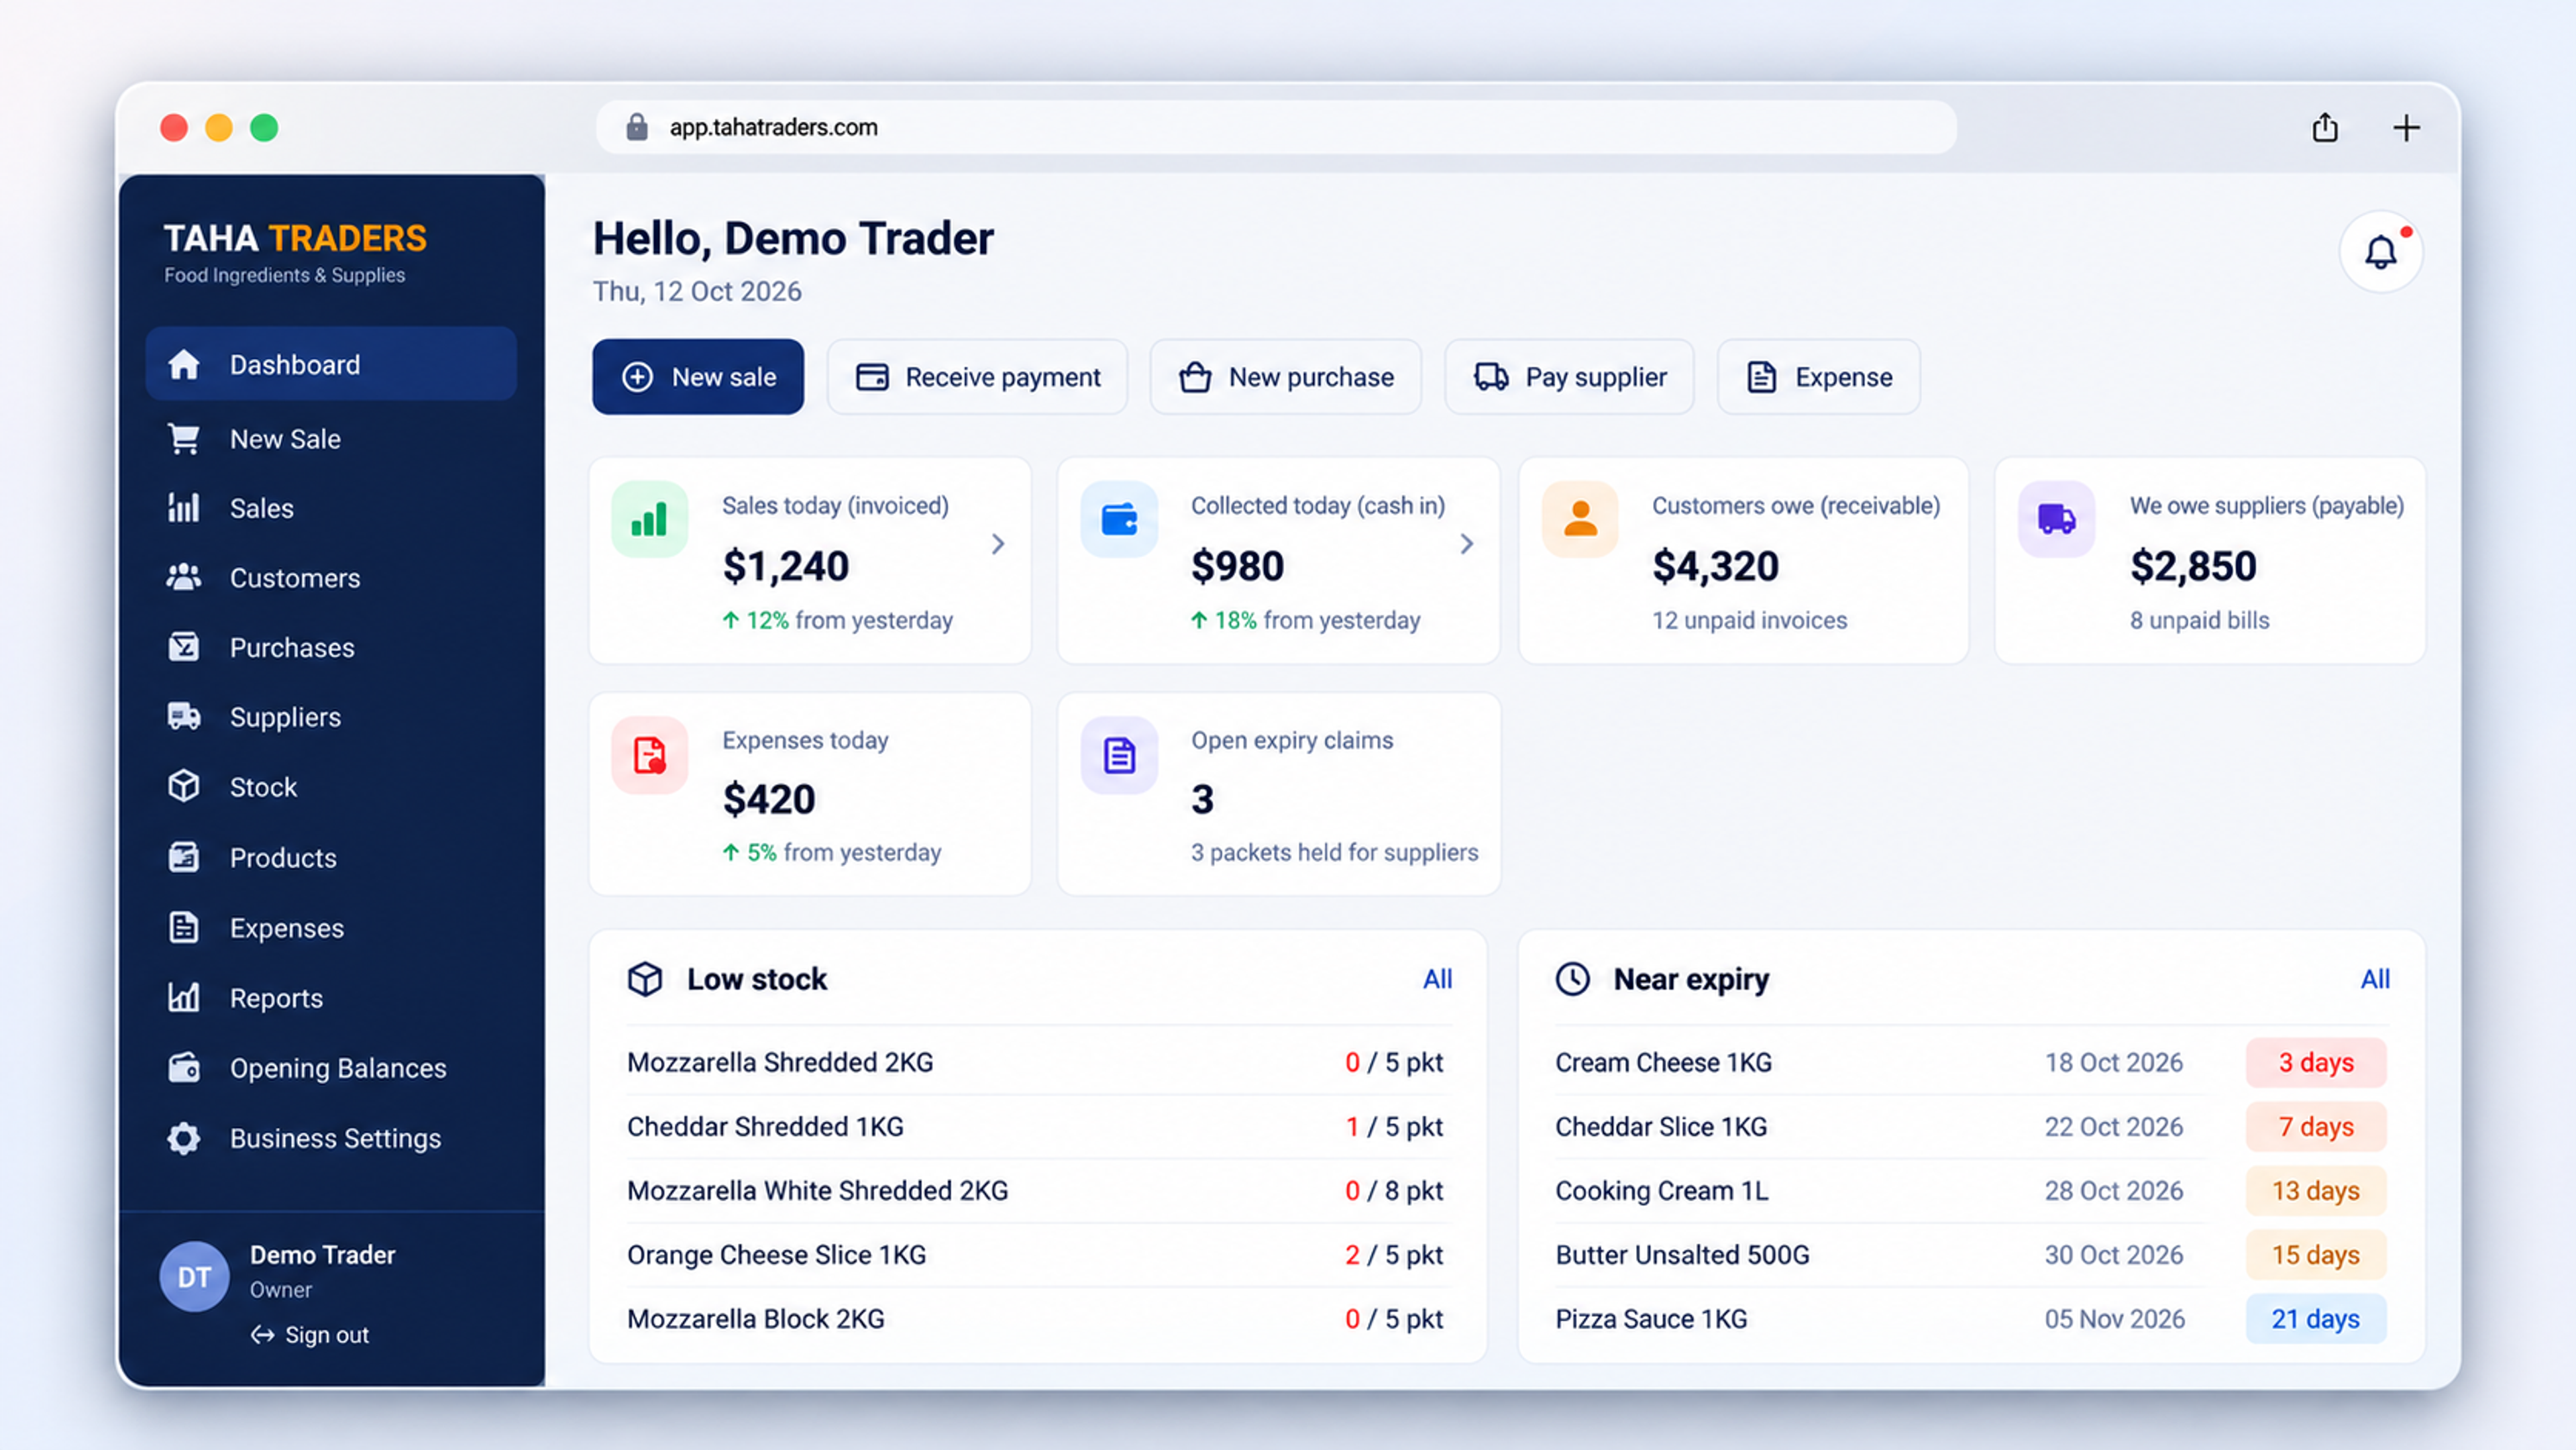The width and height of the screenshot is (2576, 1450).
Task: Click the blue wallet icon on Collected today card
Action: point(1119,519)
